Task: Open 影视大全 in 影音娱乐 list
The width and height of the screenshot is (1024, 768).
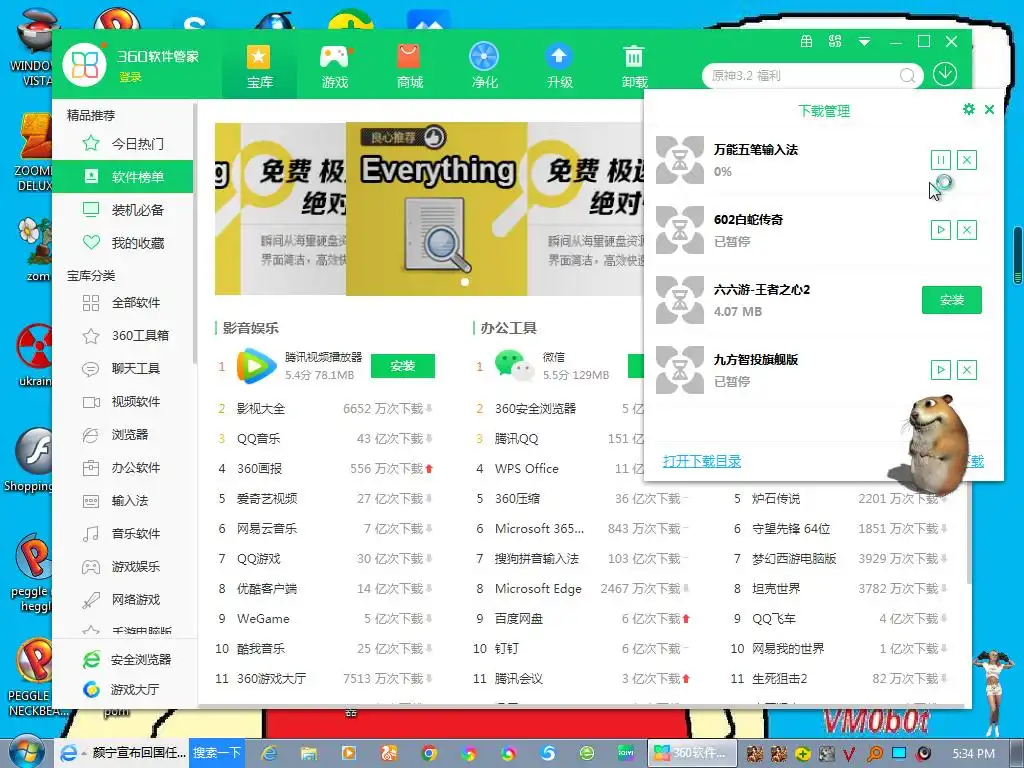Action: (x=261, y=409)
